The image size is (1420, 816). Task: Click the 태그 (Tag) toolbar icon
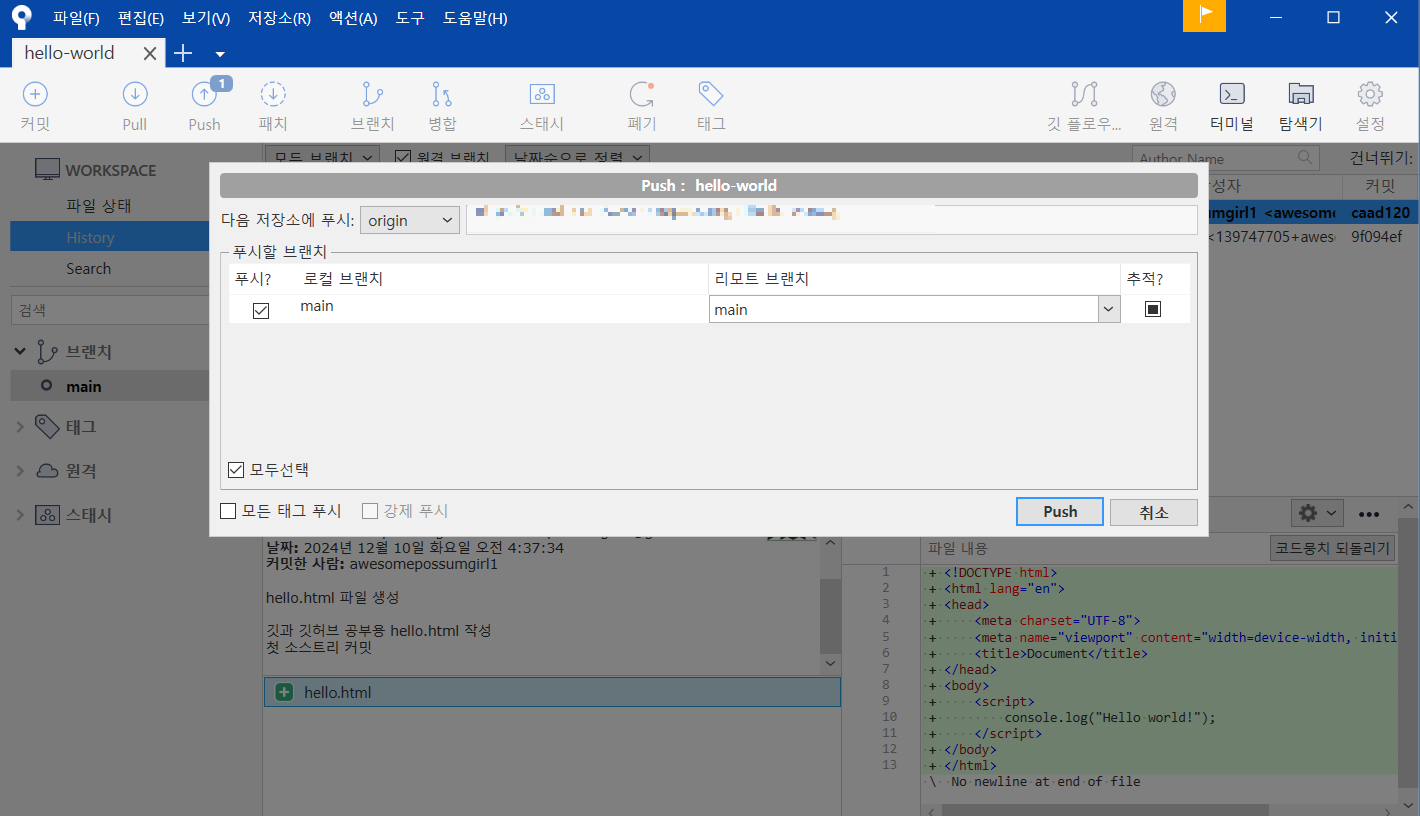click(x=711, y=95)
